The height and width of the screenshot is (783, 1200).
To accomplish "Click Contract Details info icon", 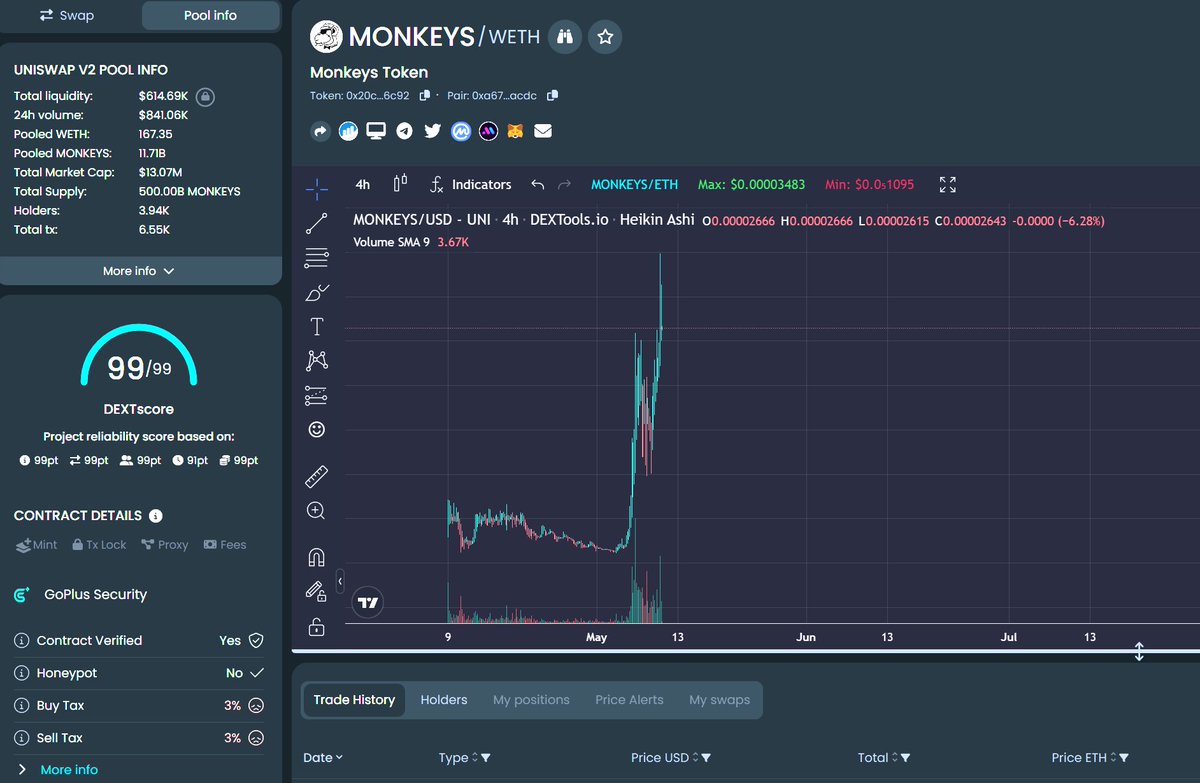I will (156, 516).
